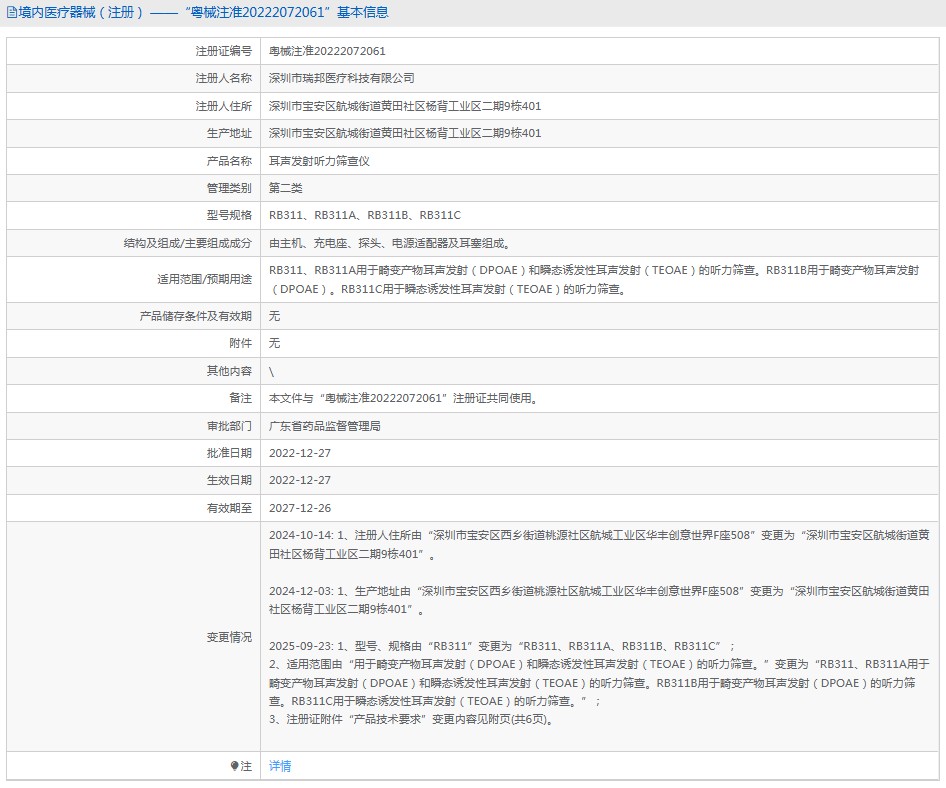Click the marker icon next to 注
Screen dimensions: 946x788
tap(235, 766)
